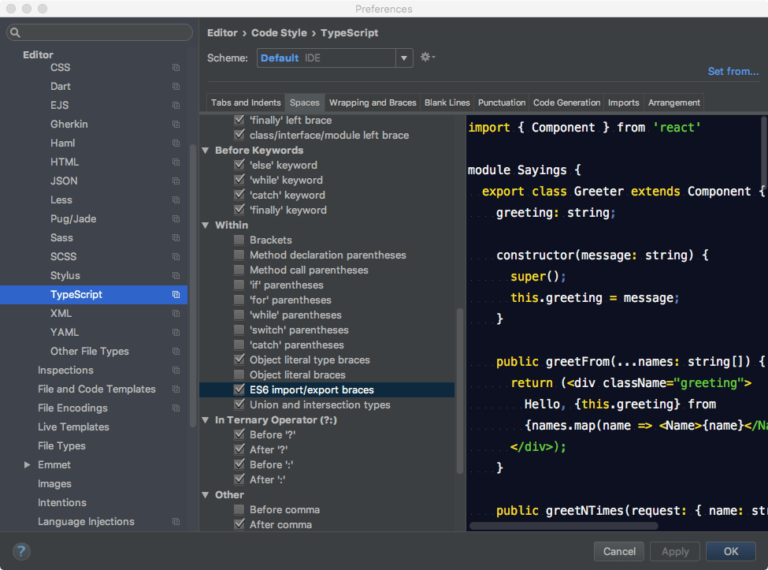768x570 pixels.
Task: Expand the Emmet tree node
Action: tap(27, 465)
